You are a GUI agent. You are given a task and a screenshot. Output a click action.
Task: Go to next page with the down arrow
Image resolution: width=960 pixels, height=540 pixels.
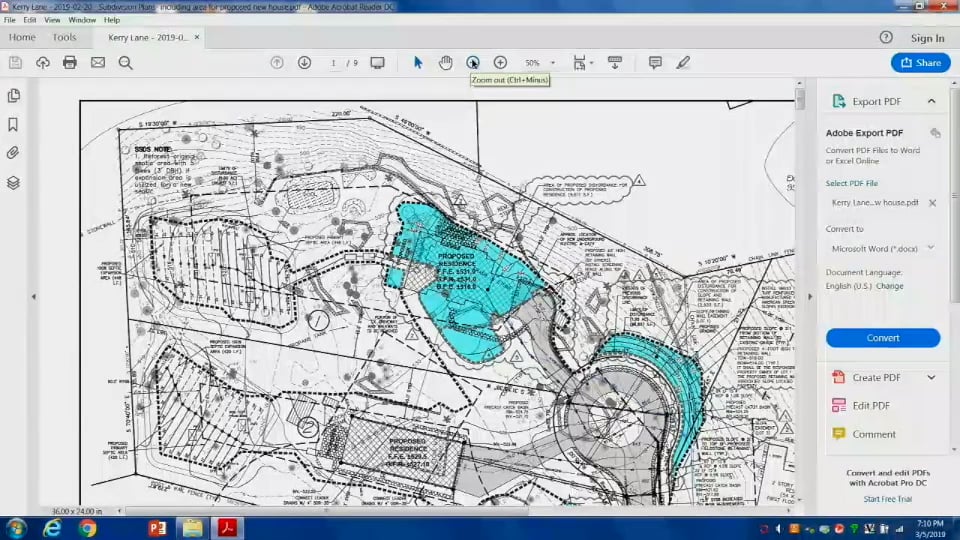(304, 62)
